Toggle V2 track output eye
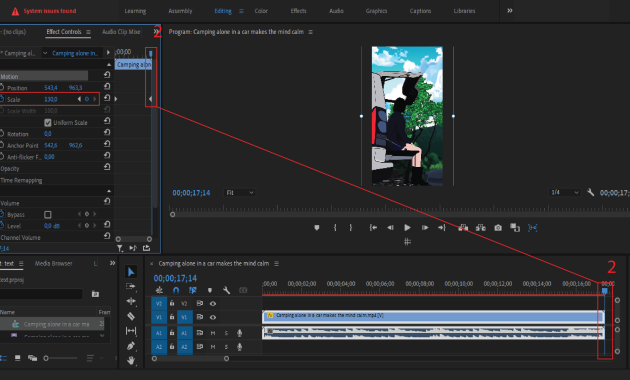The width and height of the screenshot is (630, 380). coord(213,304)
